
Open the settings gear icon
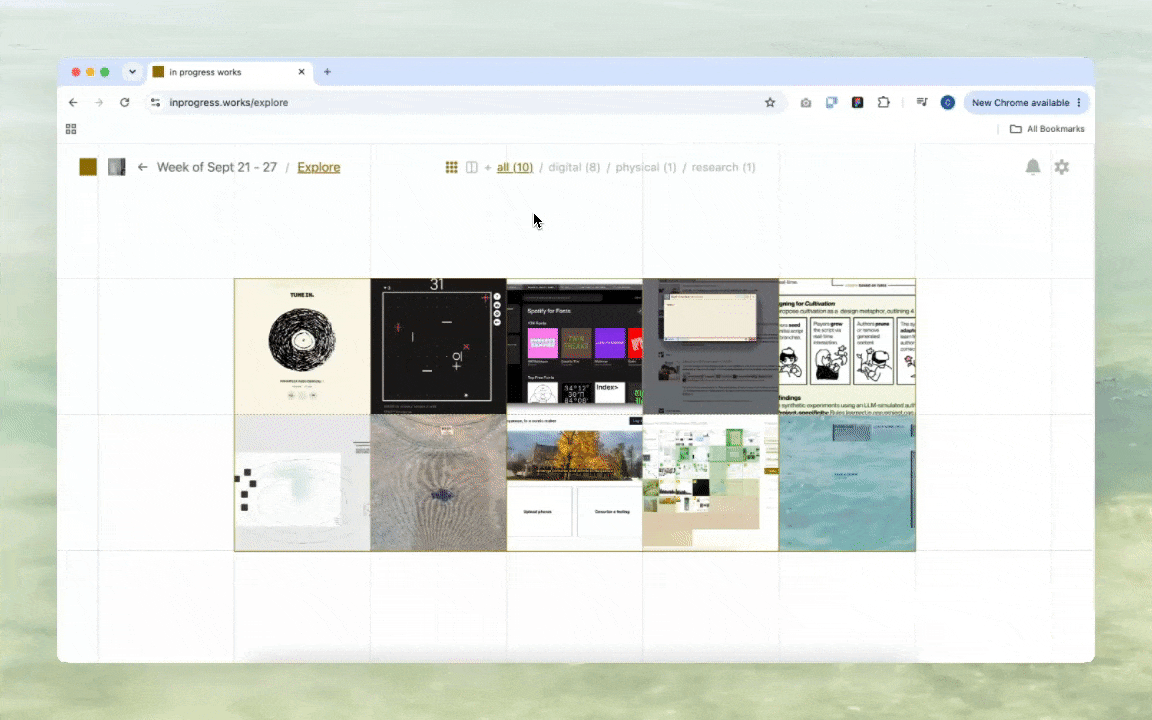1062,168
